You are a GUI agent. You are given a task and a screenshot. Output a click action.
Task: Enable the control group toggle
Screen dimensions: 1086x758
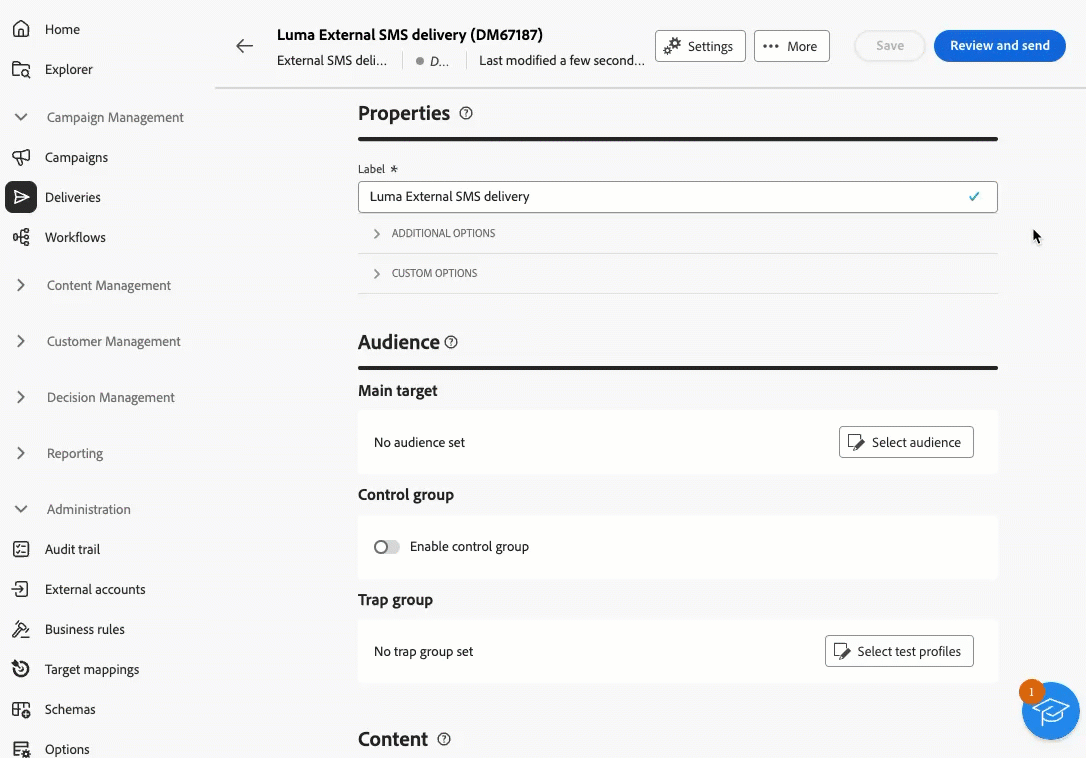point(386,547)
